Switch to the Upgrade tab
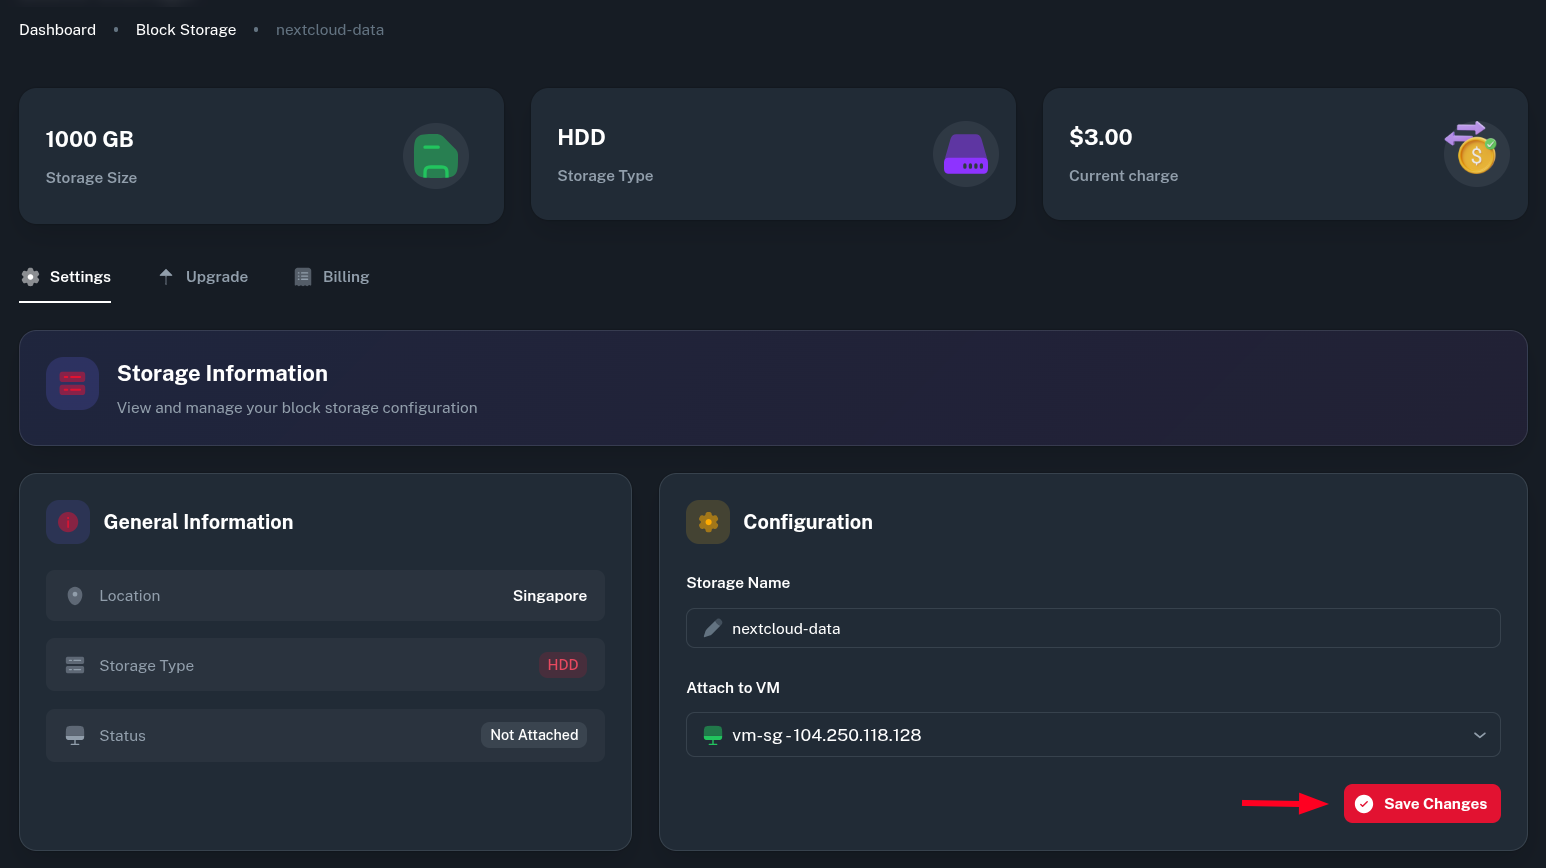 pos(204,277)
